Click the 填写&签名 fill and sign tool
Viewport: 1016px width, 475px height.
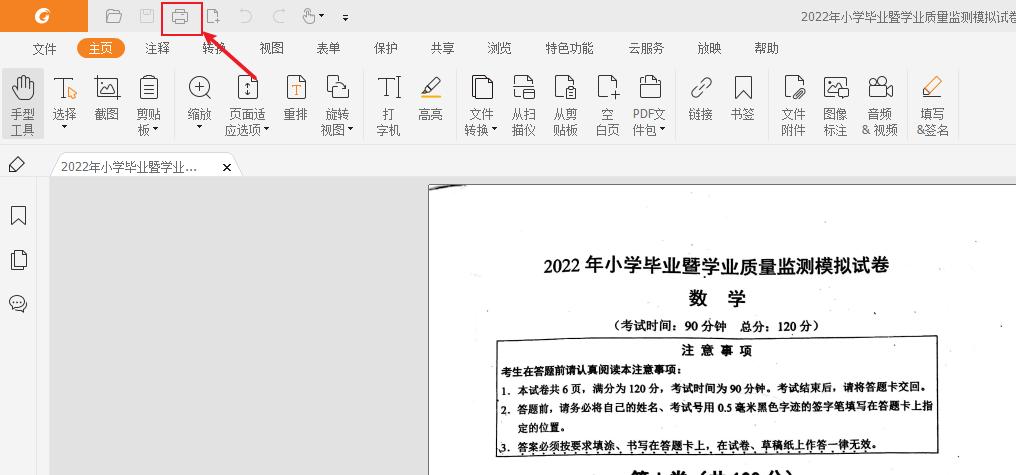tap(933, 105)
